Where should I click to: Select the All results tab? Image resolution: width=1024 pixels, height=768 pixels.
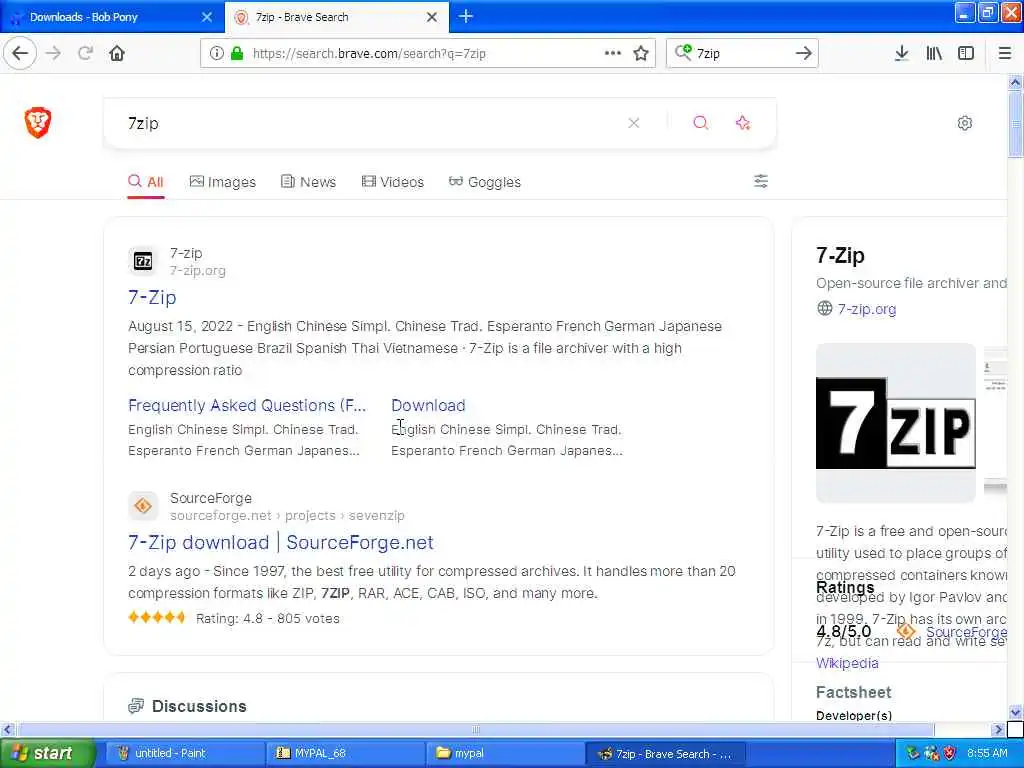click(146, 182)
